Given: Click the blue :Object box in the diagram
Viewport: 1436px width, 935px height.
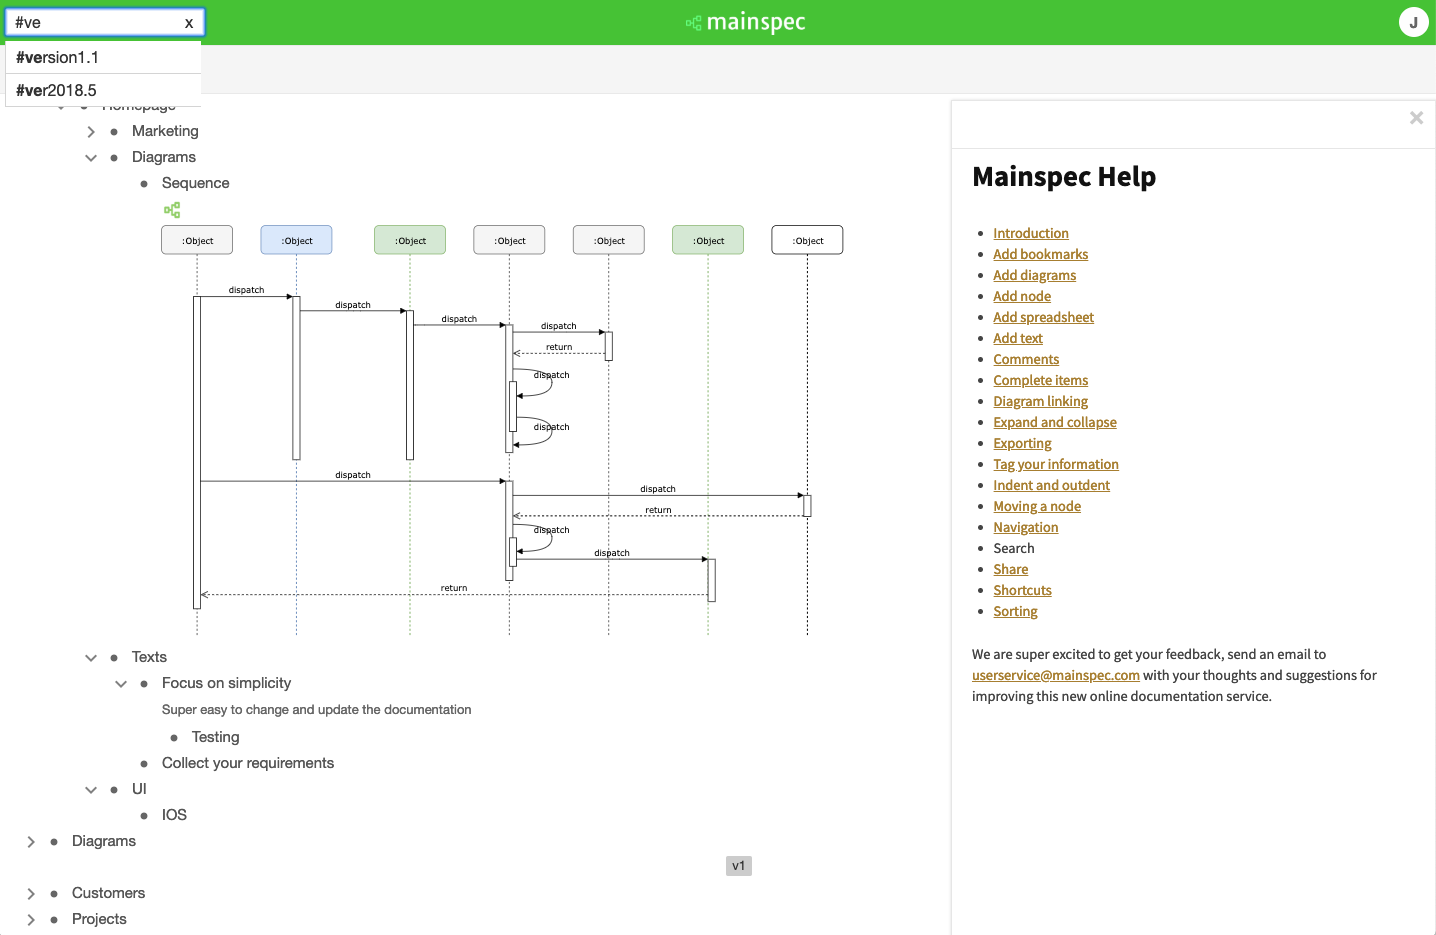Looking at the screenshot, I should 296,240.
